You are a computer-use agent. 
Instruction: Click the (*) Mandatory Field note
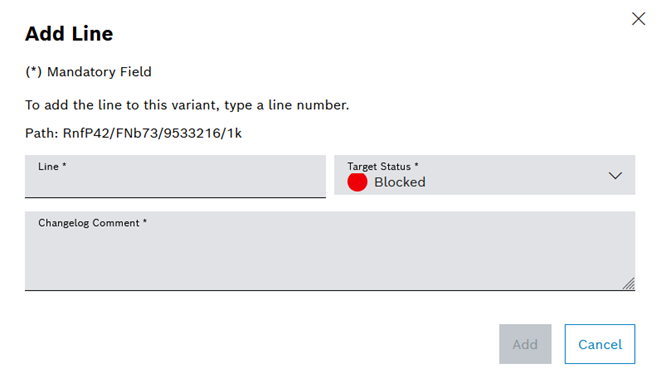(88, 72)
